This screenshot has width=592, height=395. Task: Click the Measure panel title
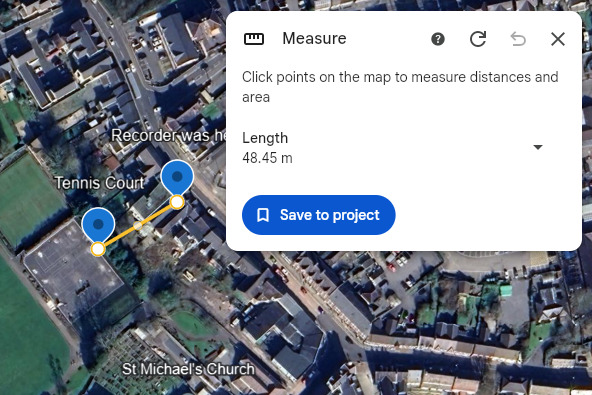(x=314, y=39)
